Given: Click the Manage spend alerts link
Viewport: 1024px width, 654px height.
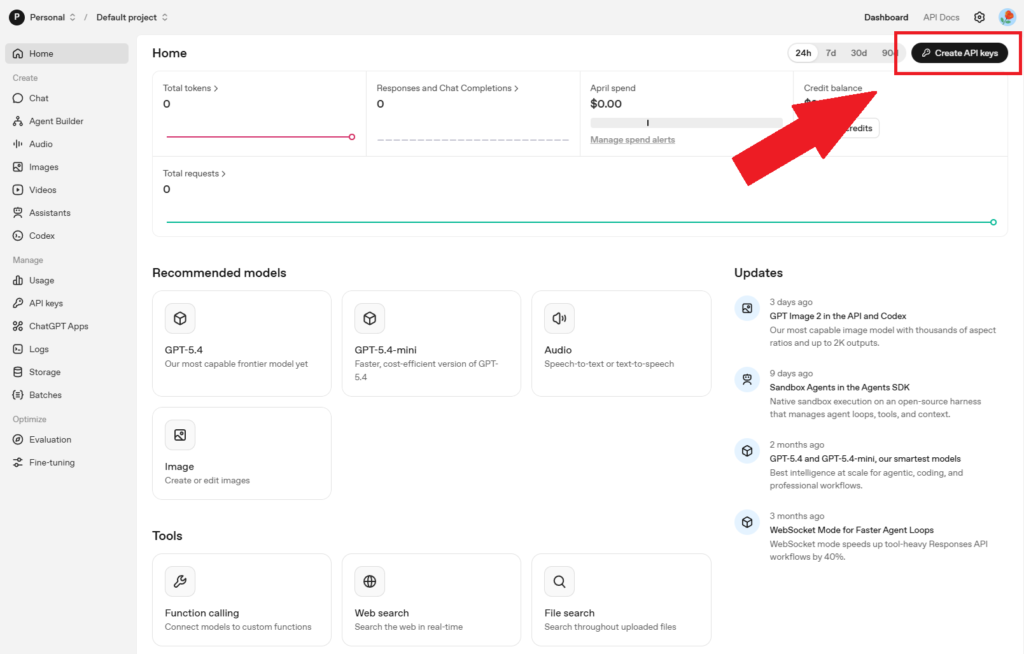Looking at the screenshot, I should (x=632, y=140).
